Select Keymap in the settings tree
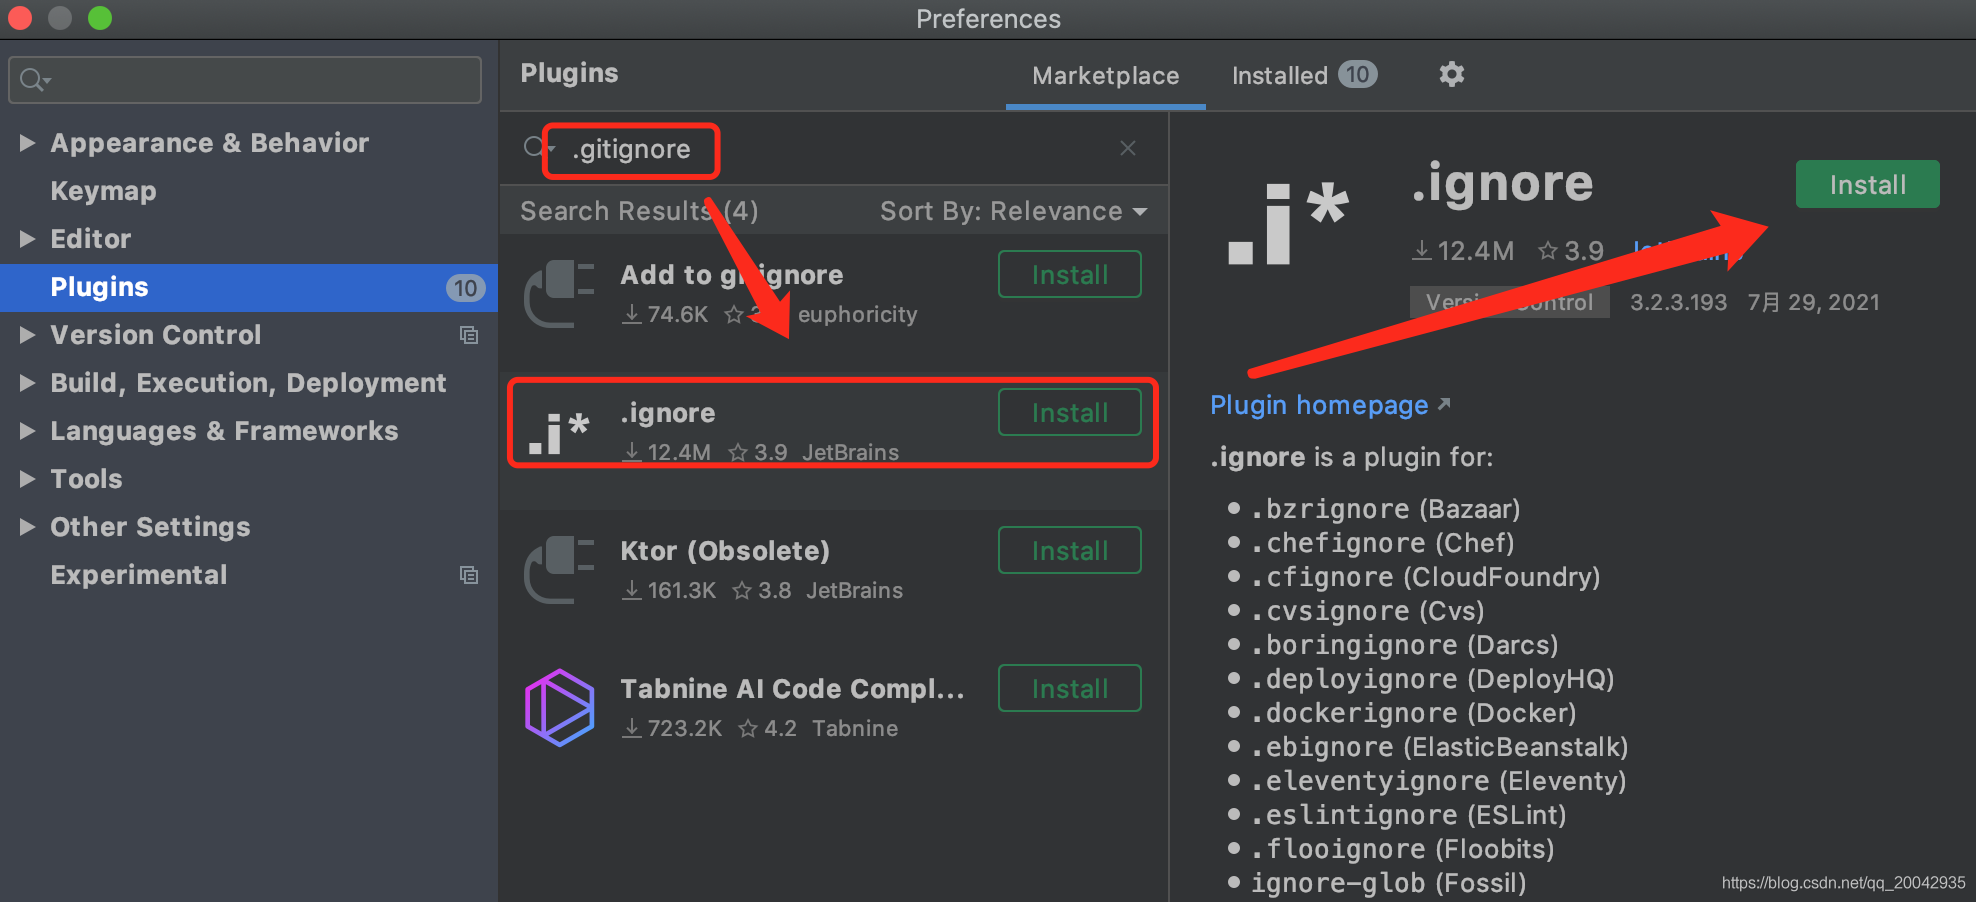Viewport: 1976px width, 902px height. pos(103,191)
